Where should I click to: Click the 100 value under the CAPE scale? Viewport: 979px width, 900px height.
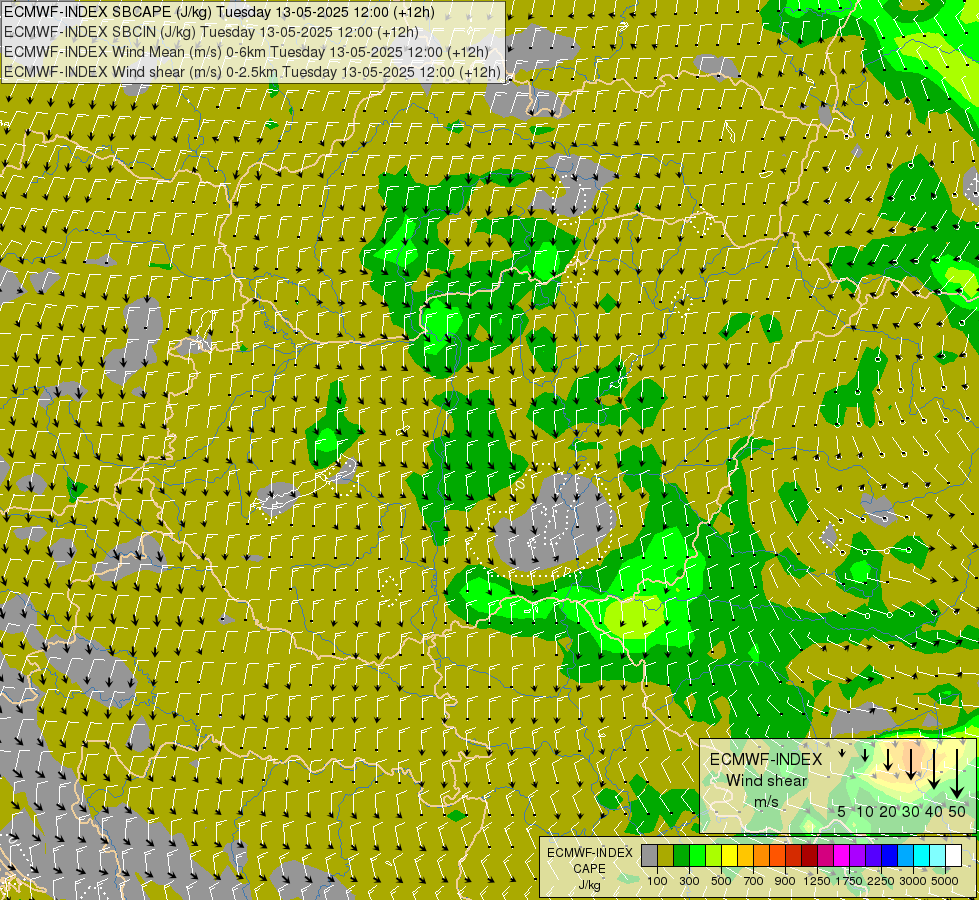point(657,881)
